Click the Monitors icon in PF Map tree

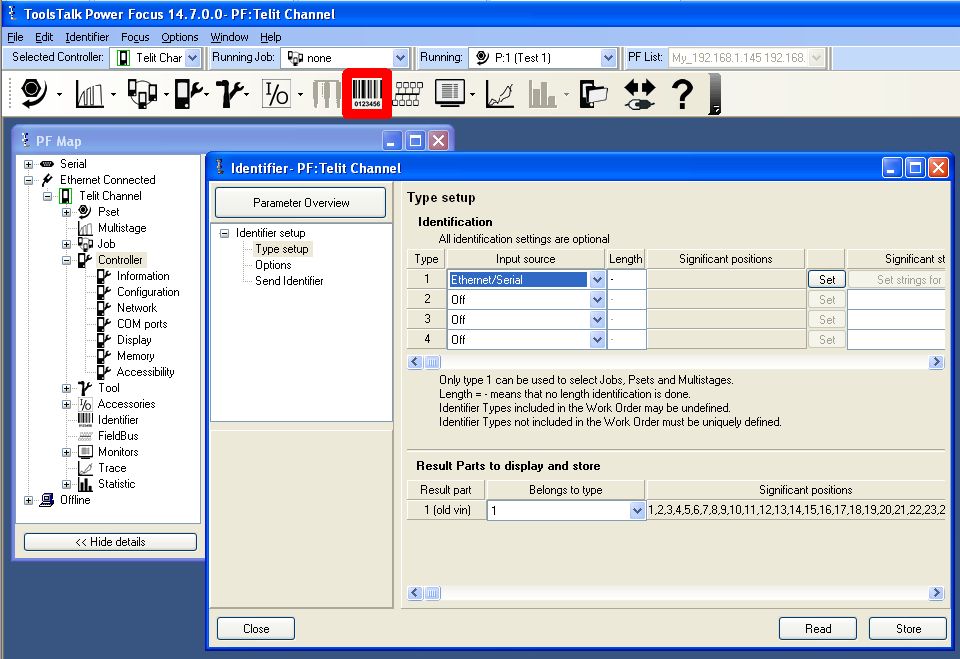click(x=85, y=452)
